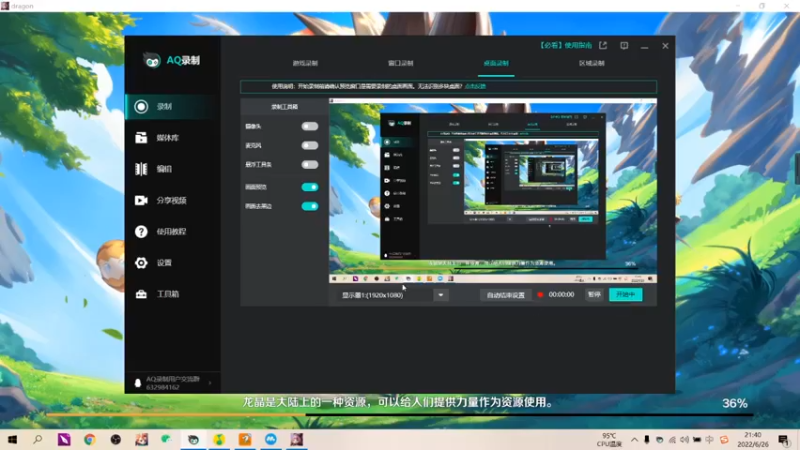This screenshot has height=450, width=800.
Task: Open the 【必看】使用指南 link
Action: (x=565, y=45)
